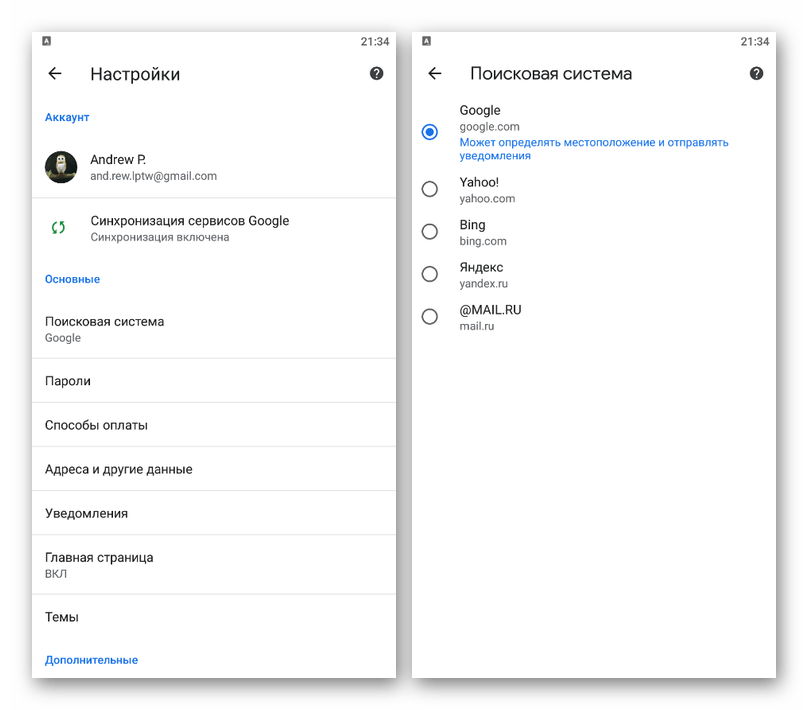Open Поисковая система setting
Screen dimensions: 808x710
[214, 329]
